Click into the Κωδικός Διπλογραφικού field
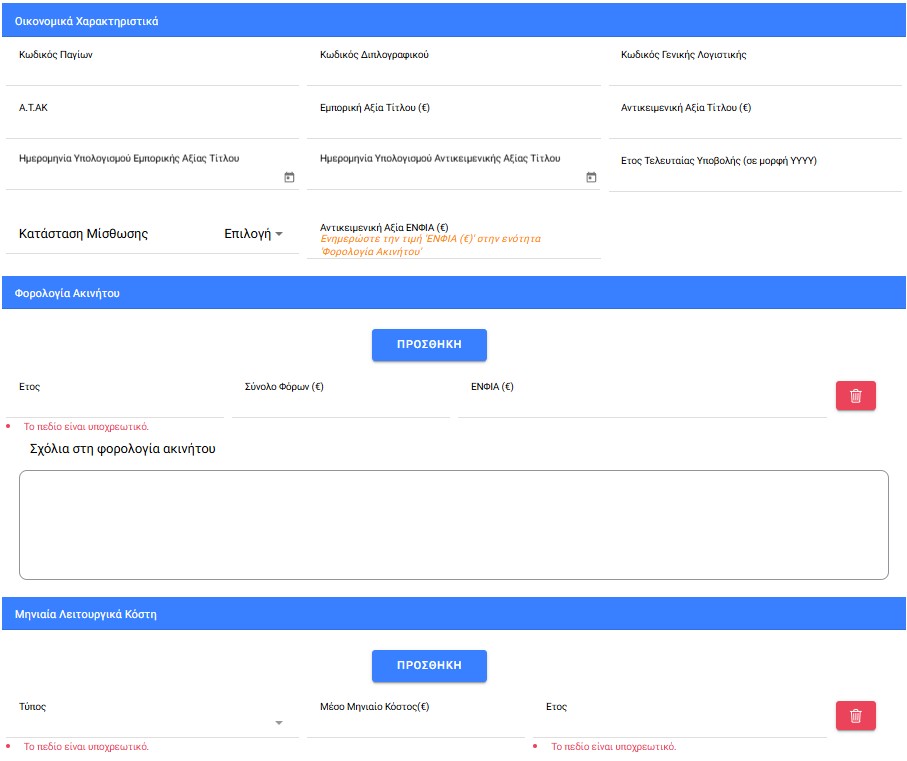Image resolution: width=907 pixels, height=761 pixels. click(453, 72)
